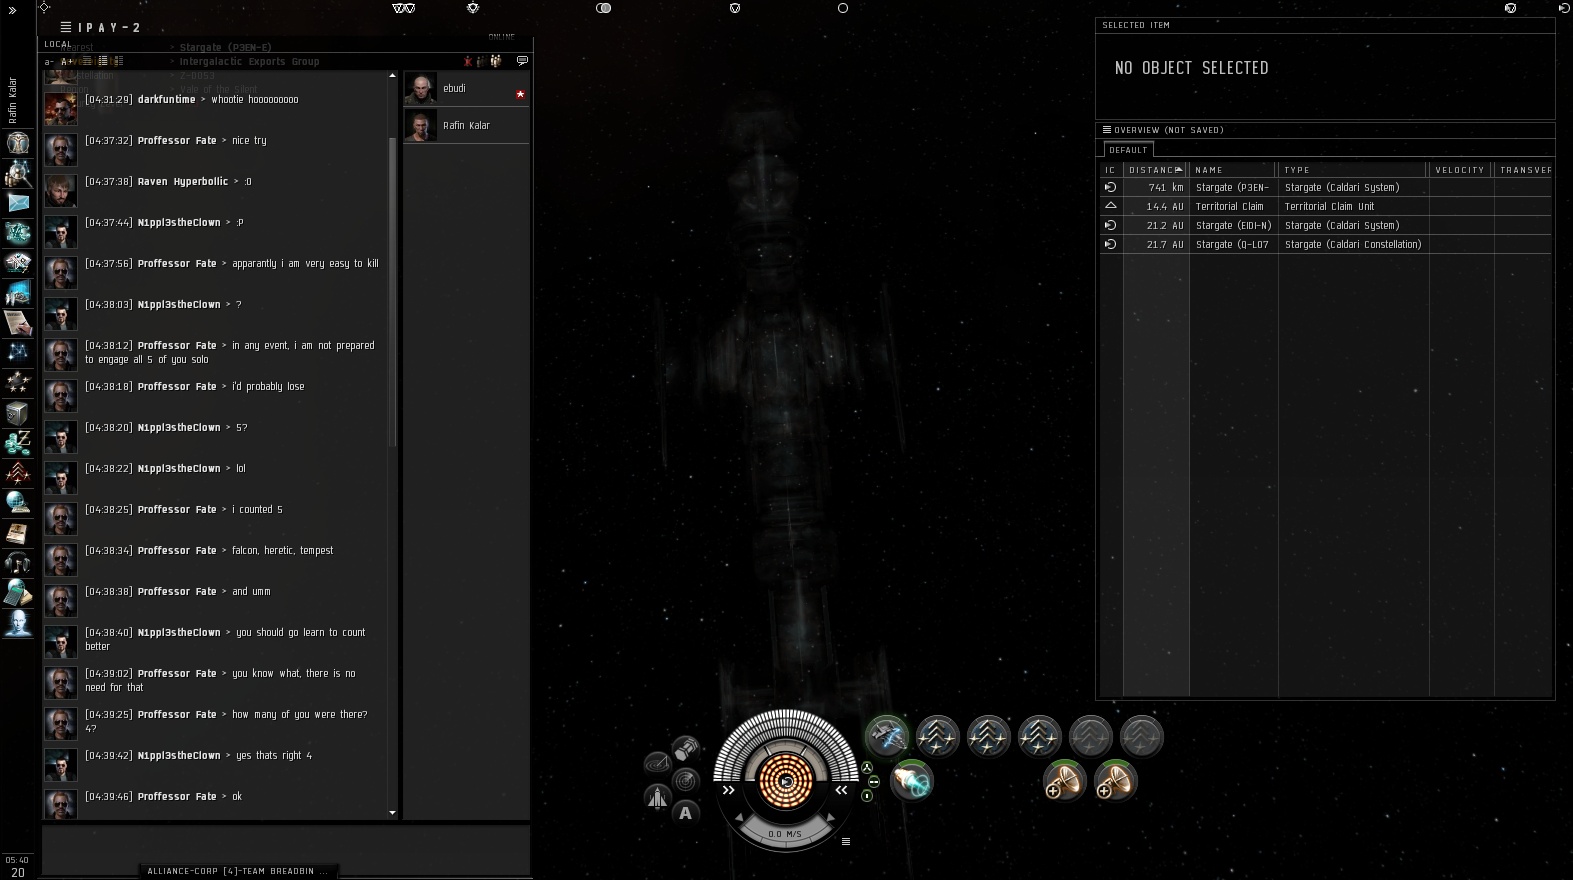
Task: Select the Territorial Claim Unit row
Action: pos(1326,206)
